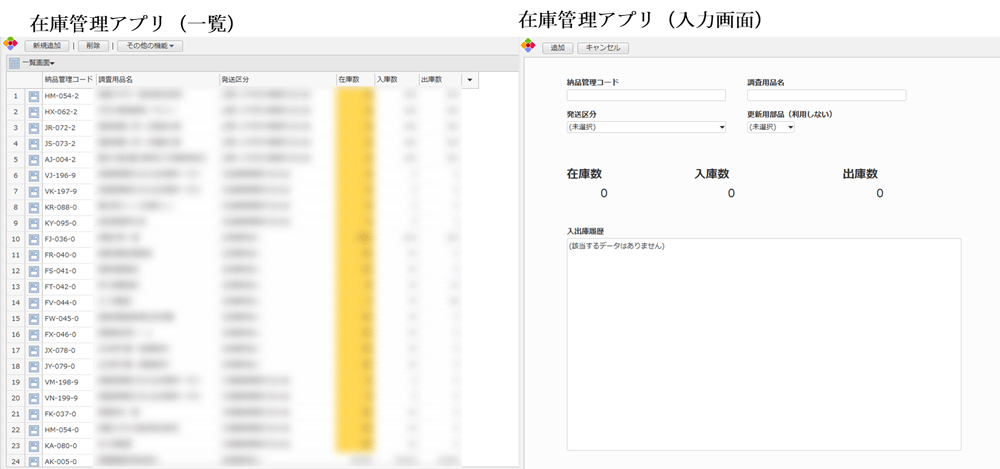Open the 発送区分 dropdown in the form

point(646,128)
